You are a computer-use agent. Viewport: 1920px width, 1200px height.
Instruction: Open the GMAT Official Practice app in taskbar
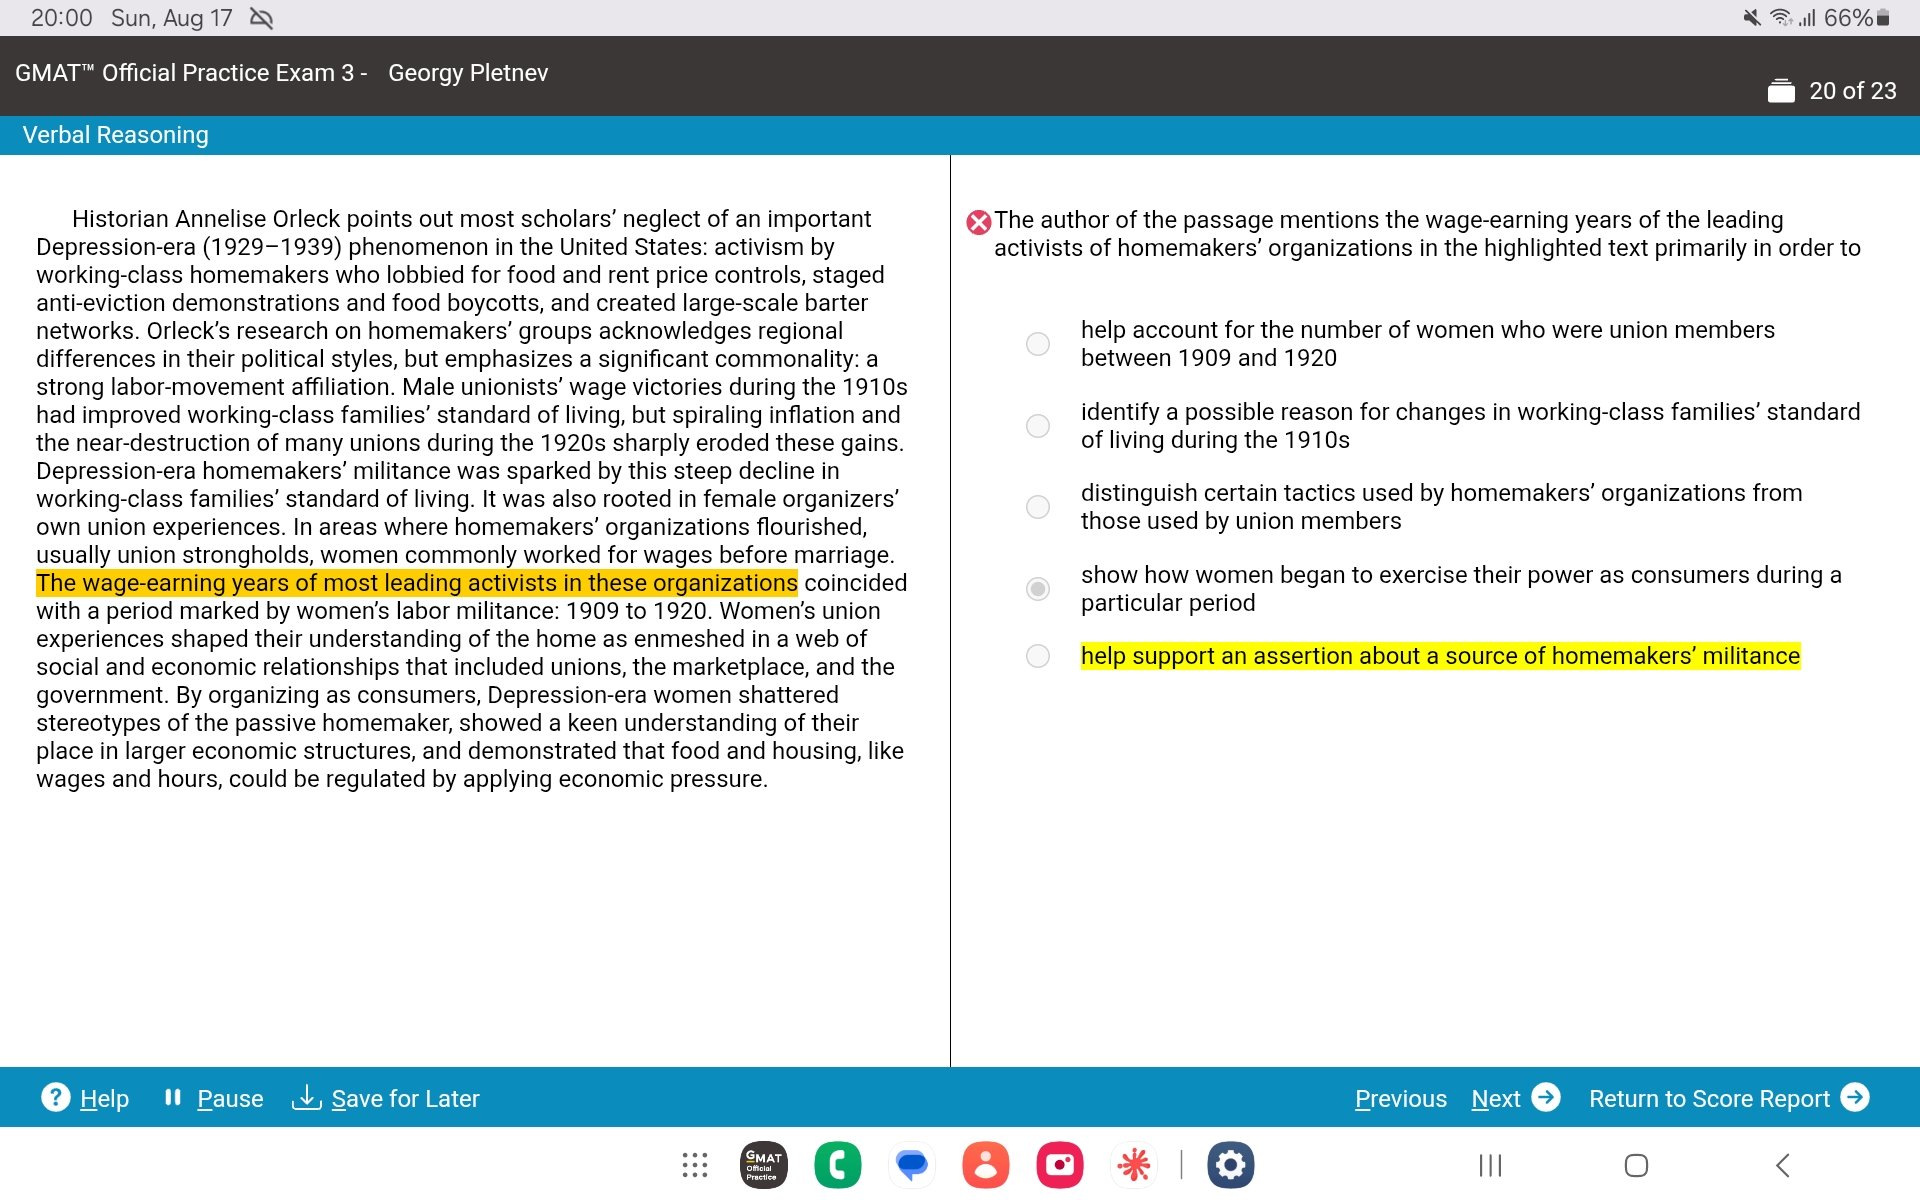(762, 1164)
